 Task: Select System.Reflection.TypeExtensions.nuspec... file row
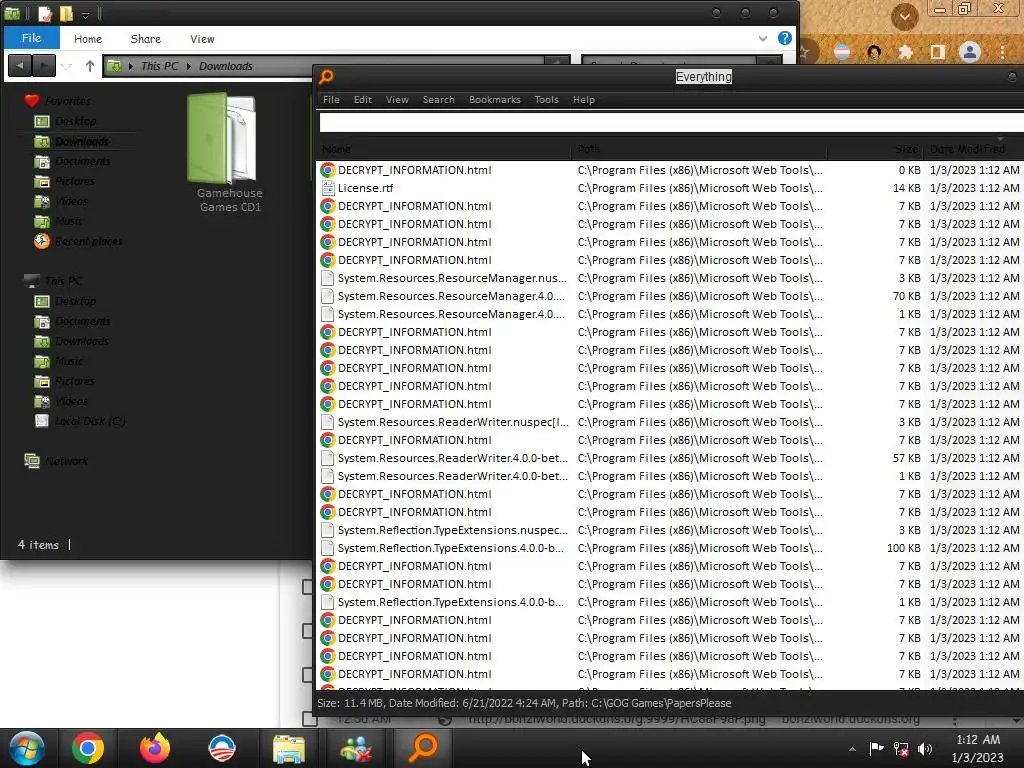(669, 530)
